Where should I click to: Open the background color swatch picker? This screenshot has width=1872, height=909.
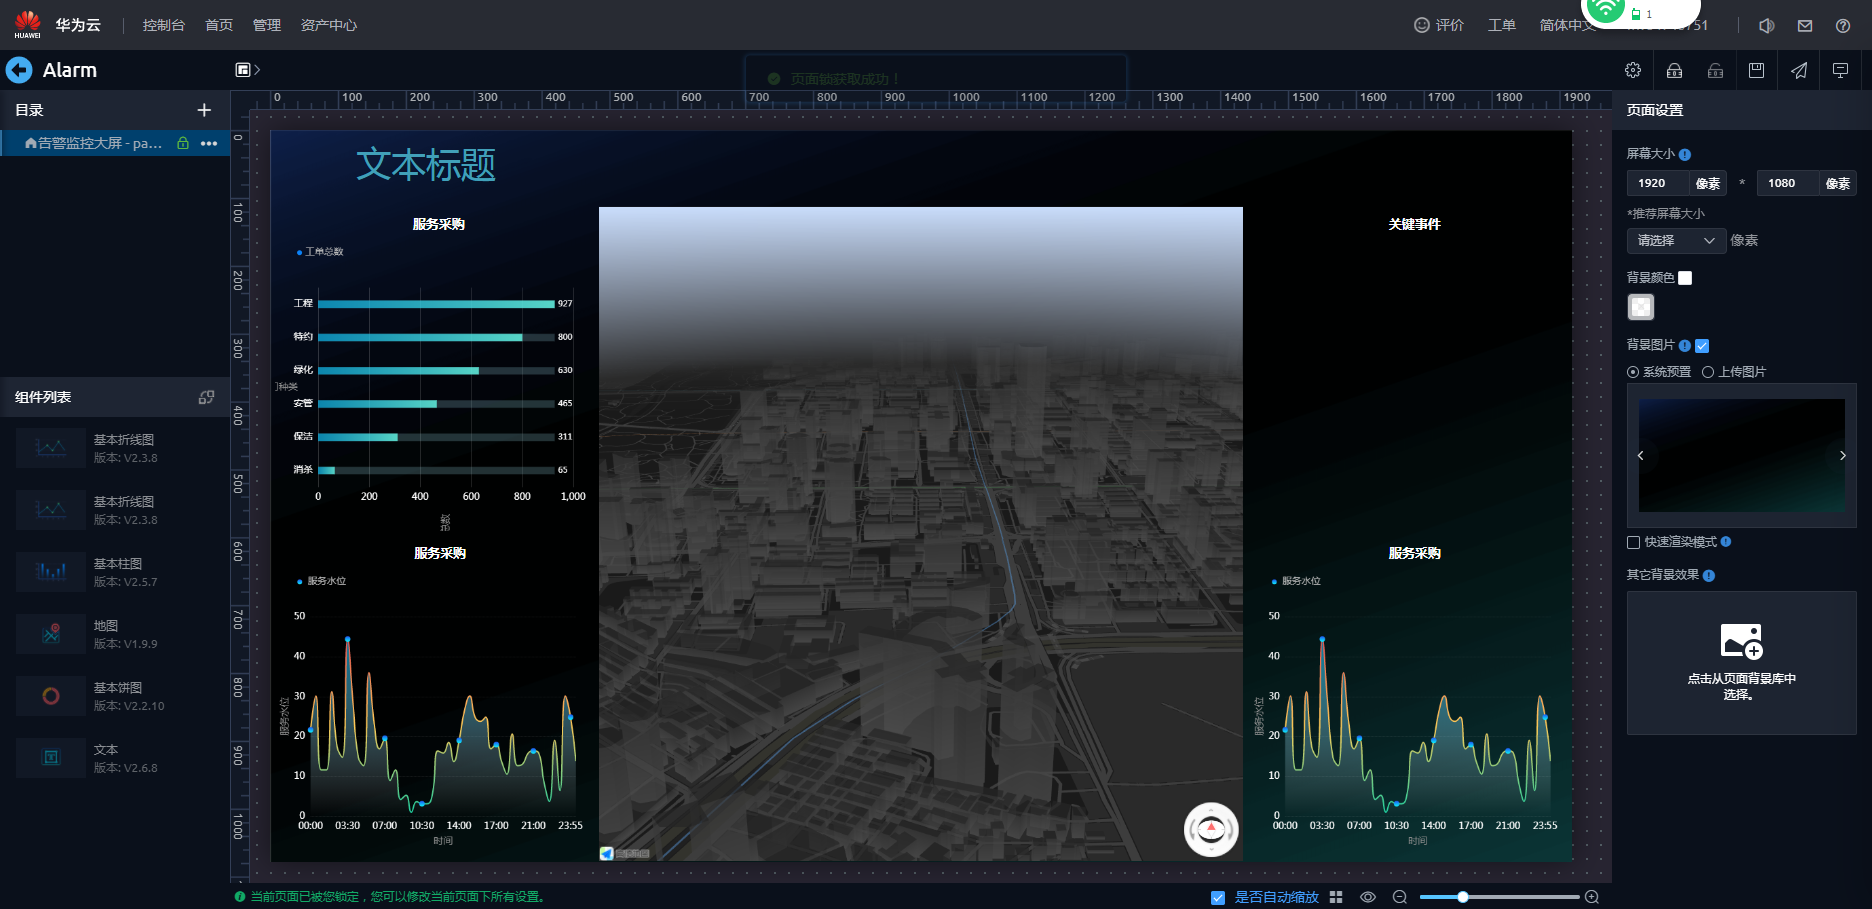point(1641,307)
